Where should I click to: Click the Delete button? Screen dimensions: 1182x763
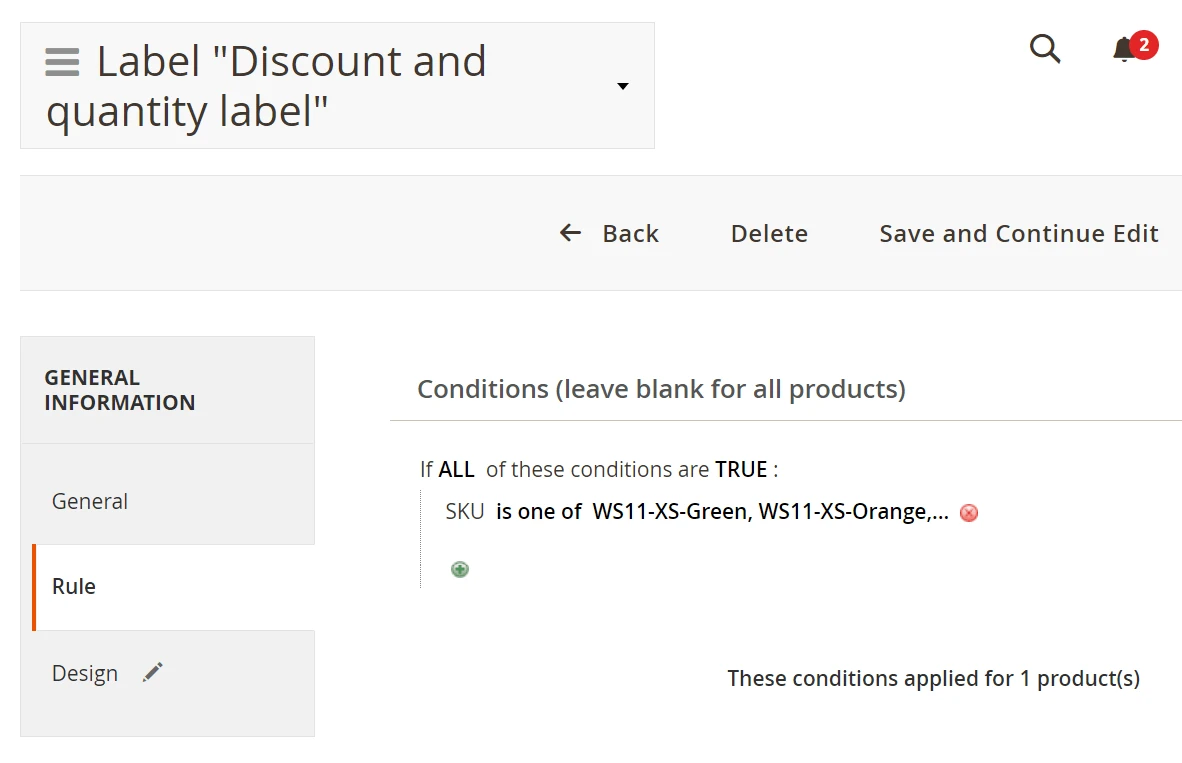tap(769, 234)
